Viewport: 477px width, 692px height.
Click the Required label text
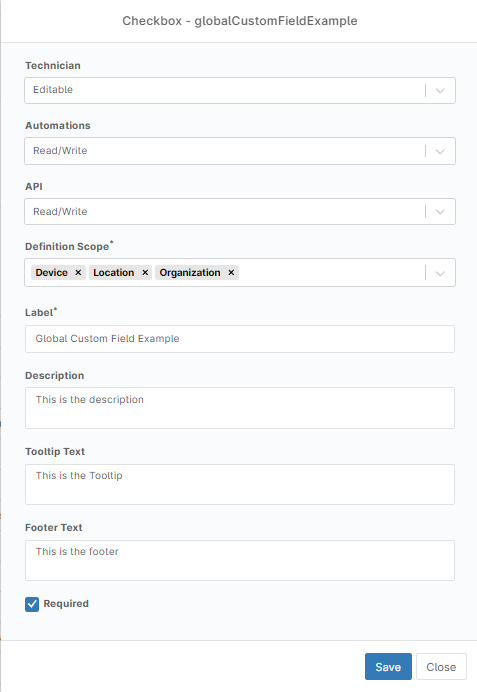pos(66,603)
